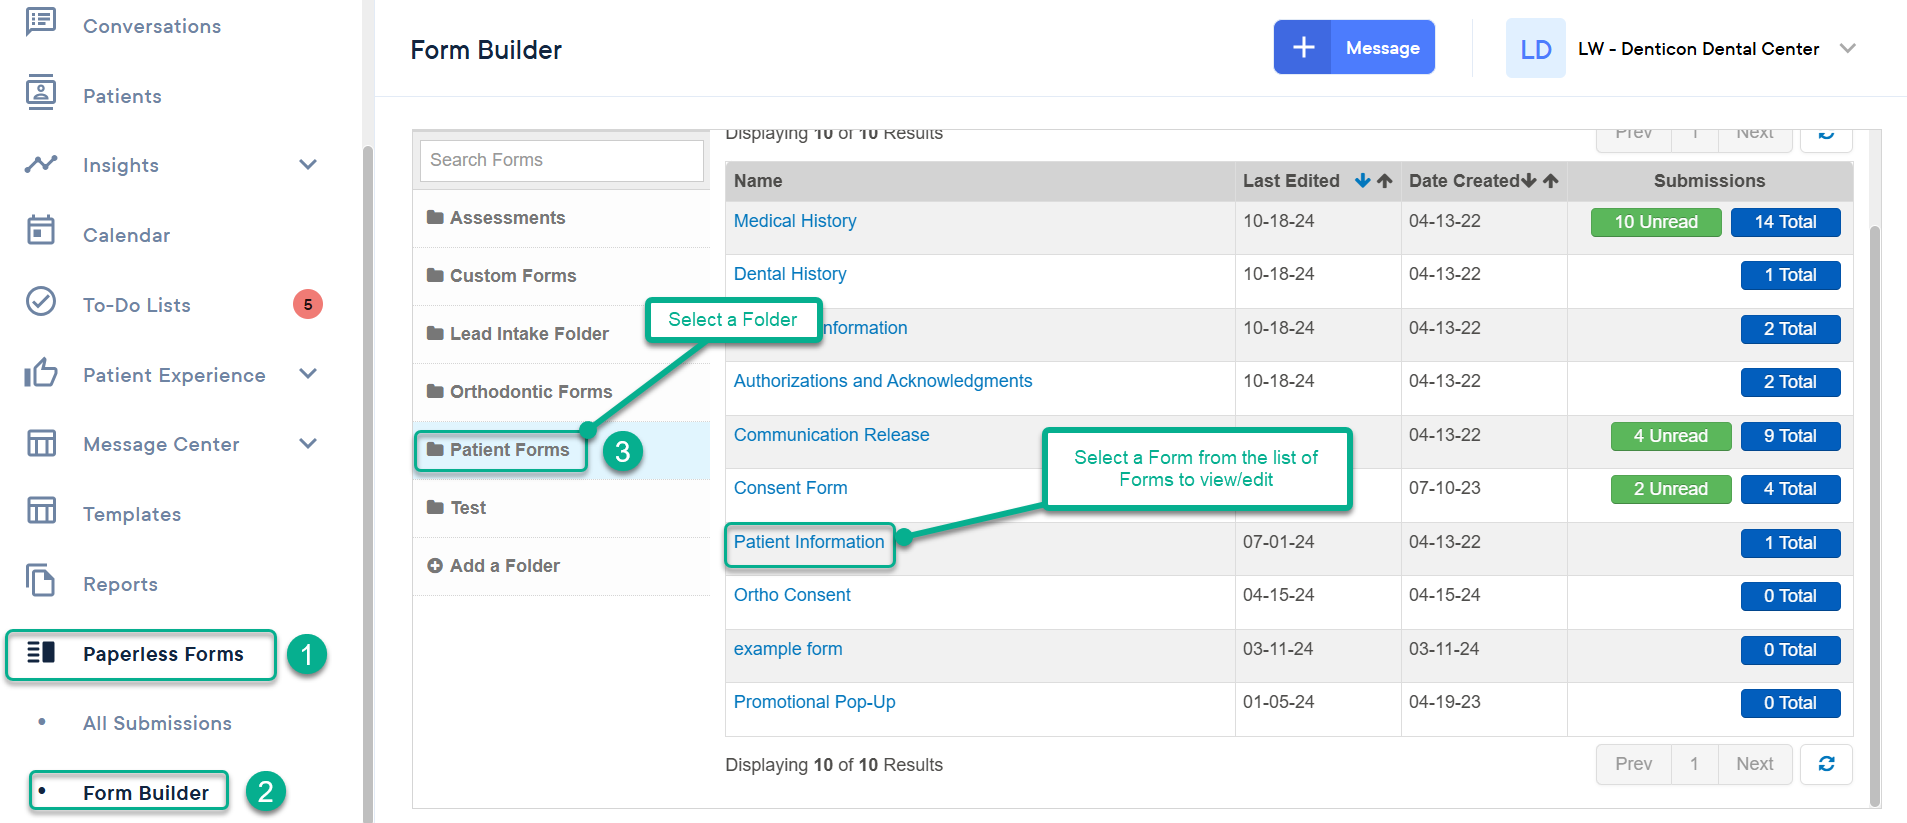The height and width of the screenshot is (823, 1907).
Task: Select Form Builder in the sidebar
Action: coord(146,793)
